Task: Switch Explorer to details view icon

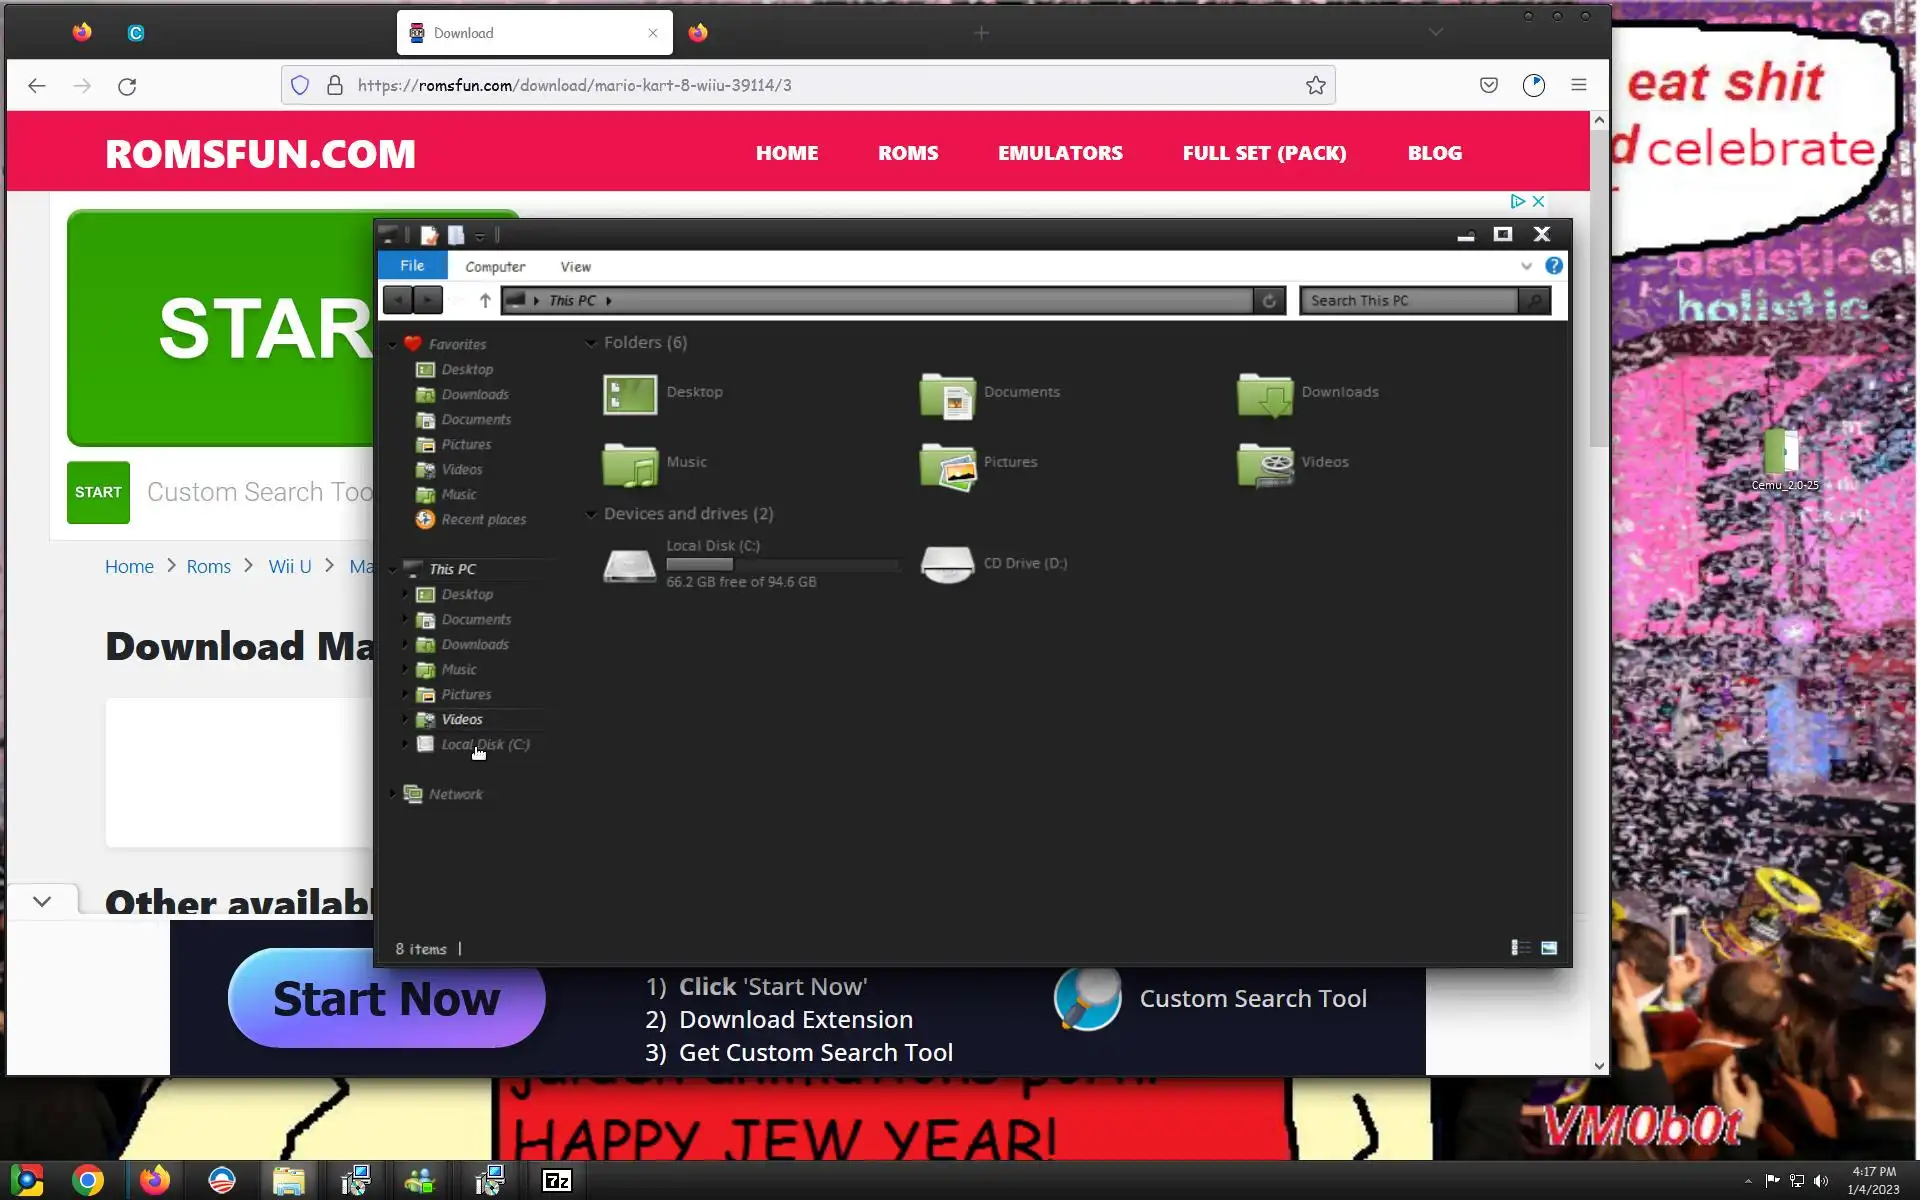Action: point(1520,948)
